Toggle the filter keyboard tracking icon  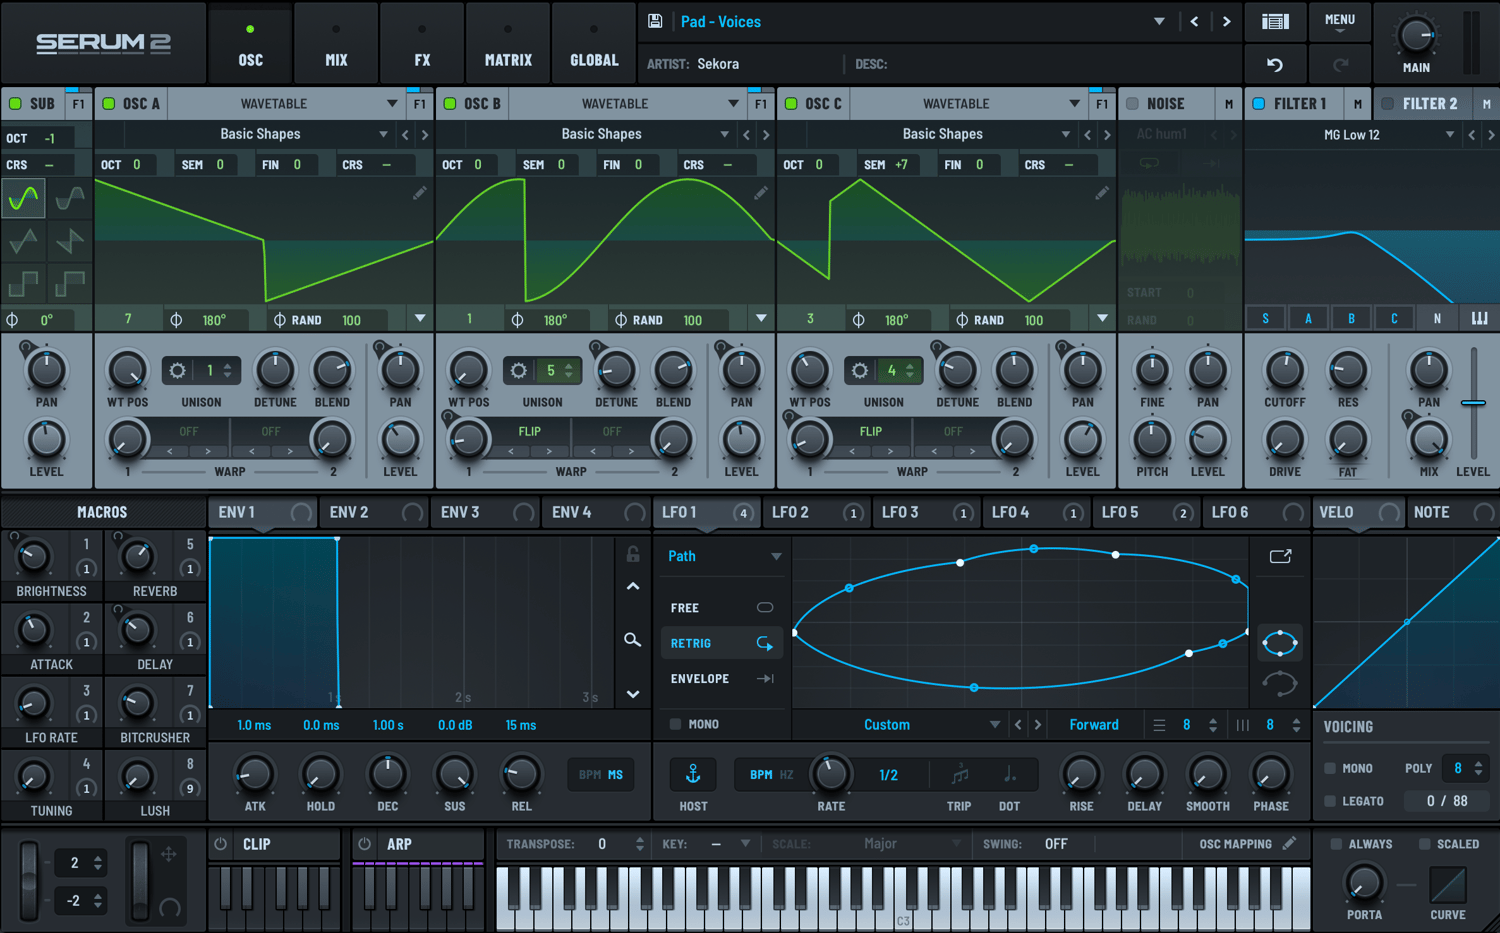coord(1480,318)
